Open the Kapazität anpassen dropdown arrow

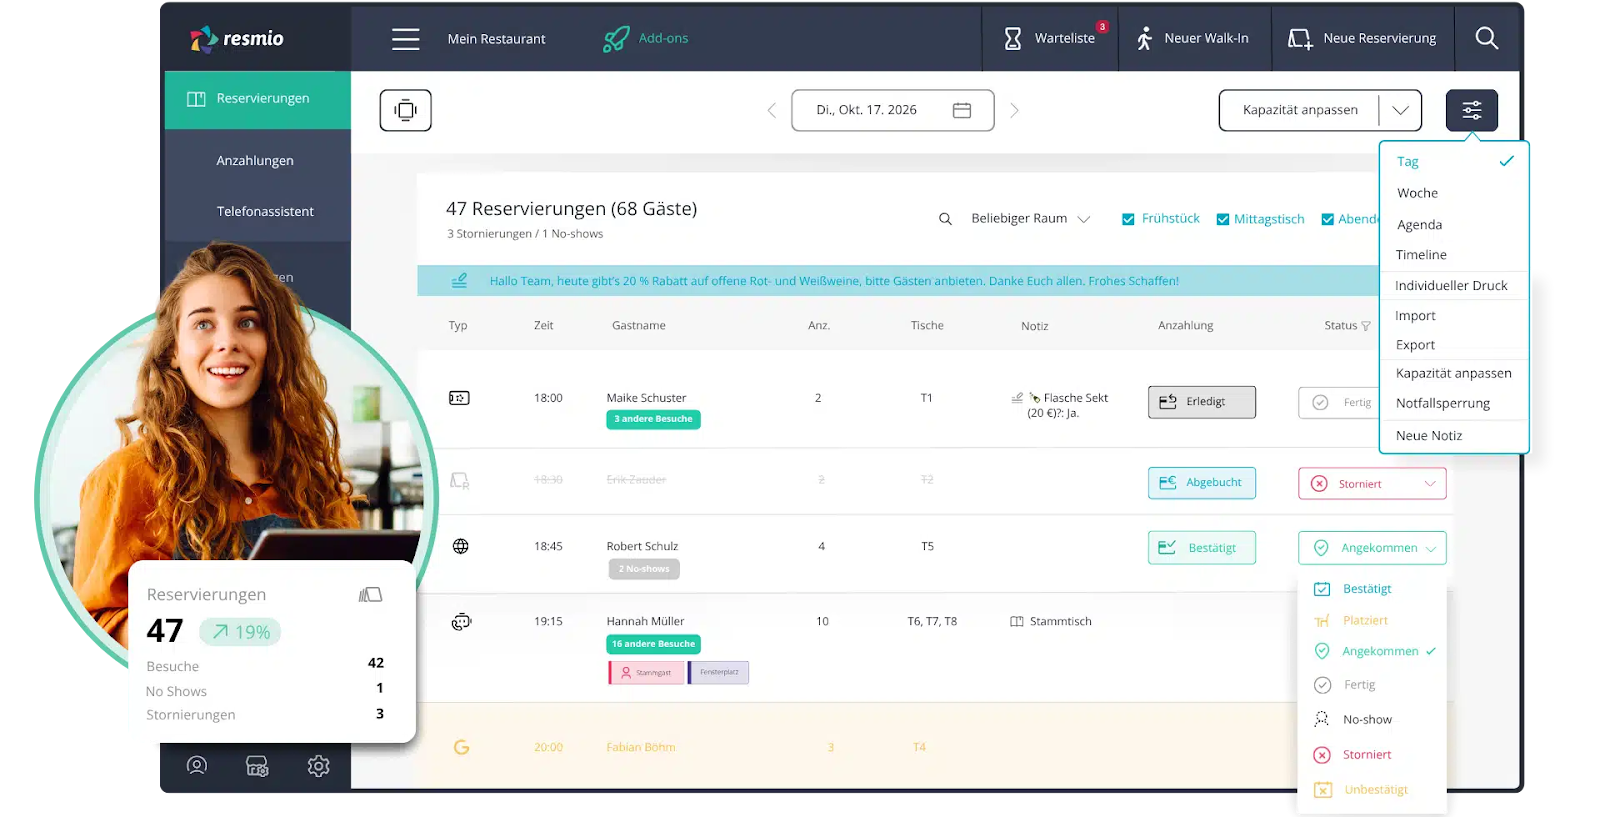[1400, 110]
